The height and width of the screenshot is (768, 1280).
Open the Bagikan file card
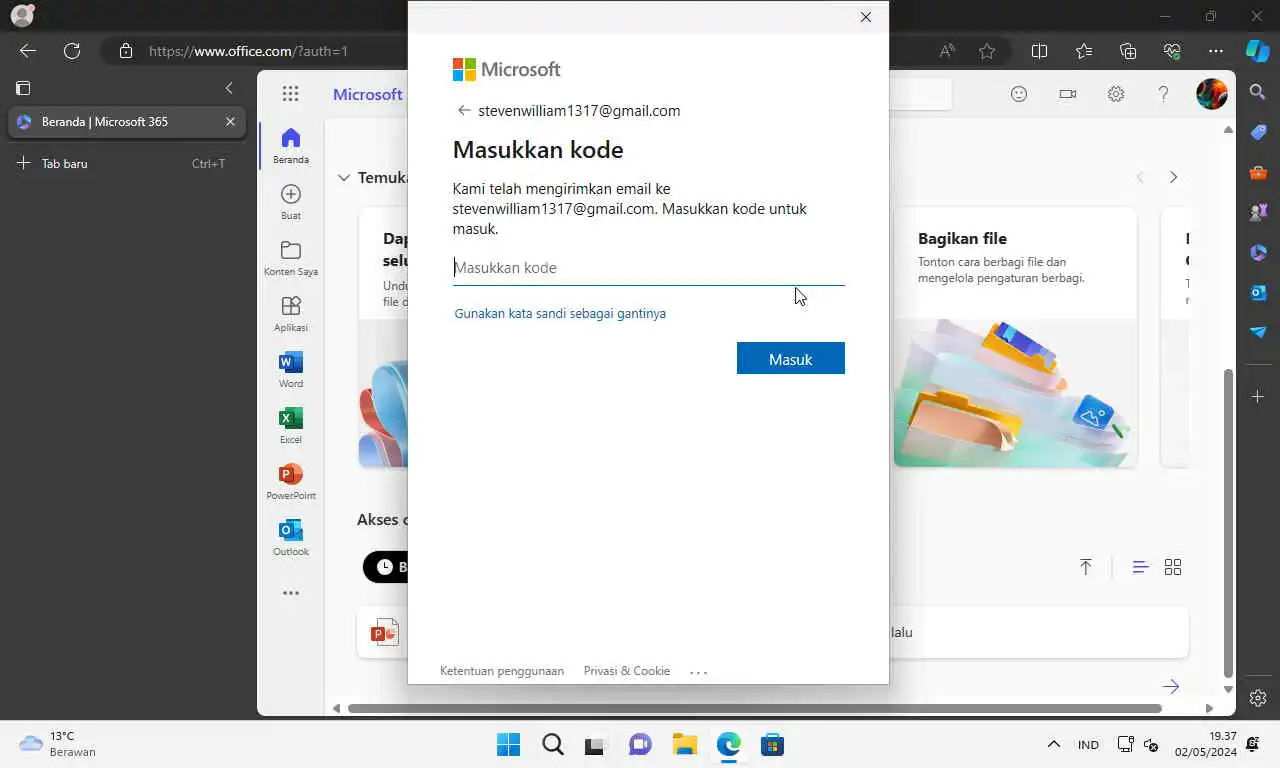1015,338
